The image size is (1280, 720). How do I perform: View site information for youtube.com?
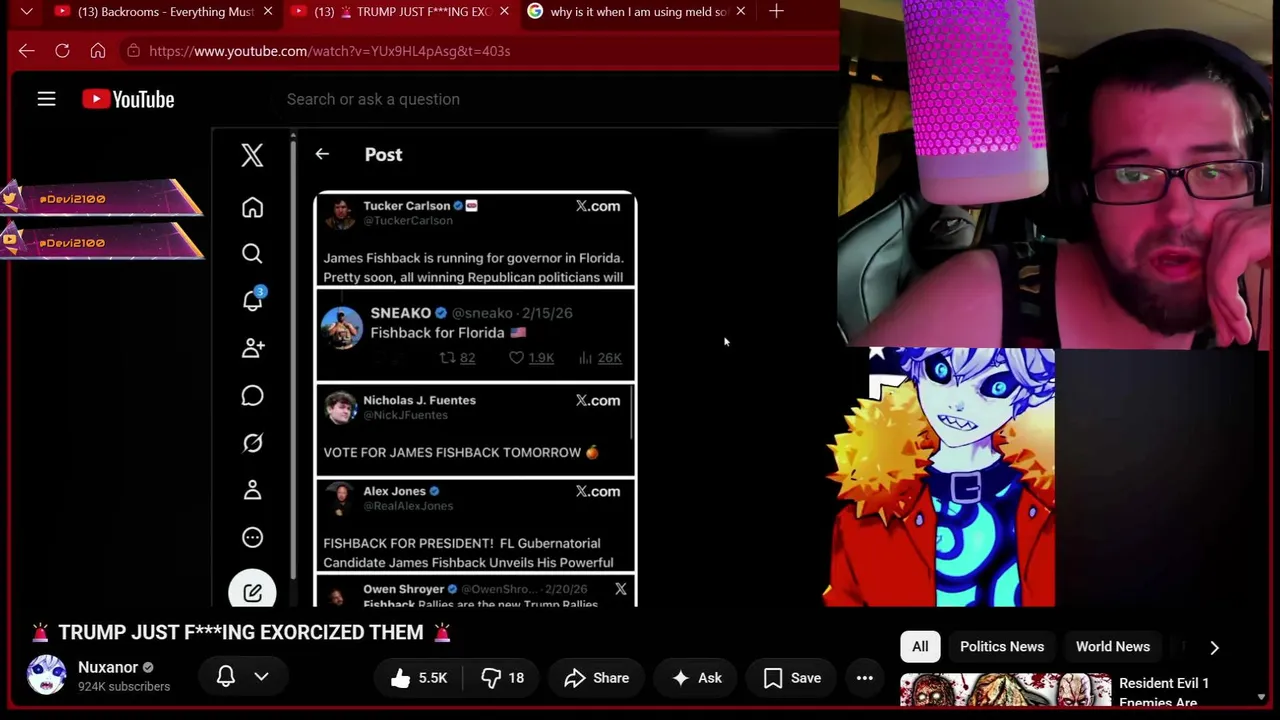133,51
